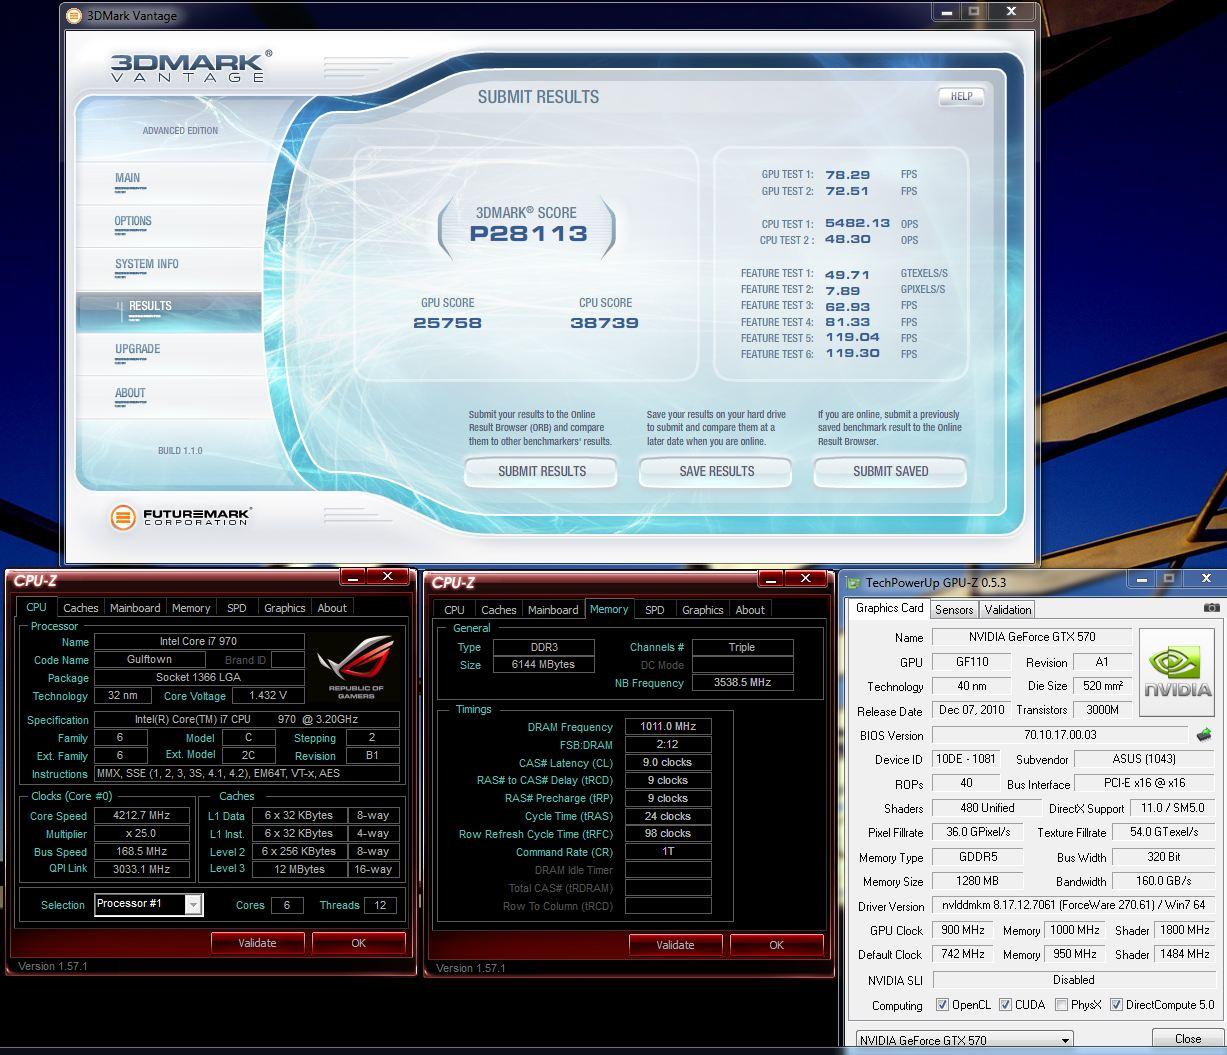The height and width of the screenshot is (1055, 1227).
Task: Click the SAVE RESULTS button
Action: coord(717,472)
